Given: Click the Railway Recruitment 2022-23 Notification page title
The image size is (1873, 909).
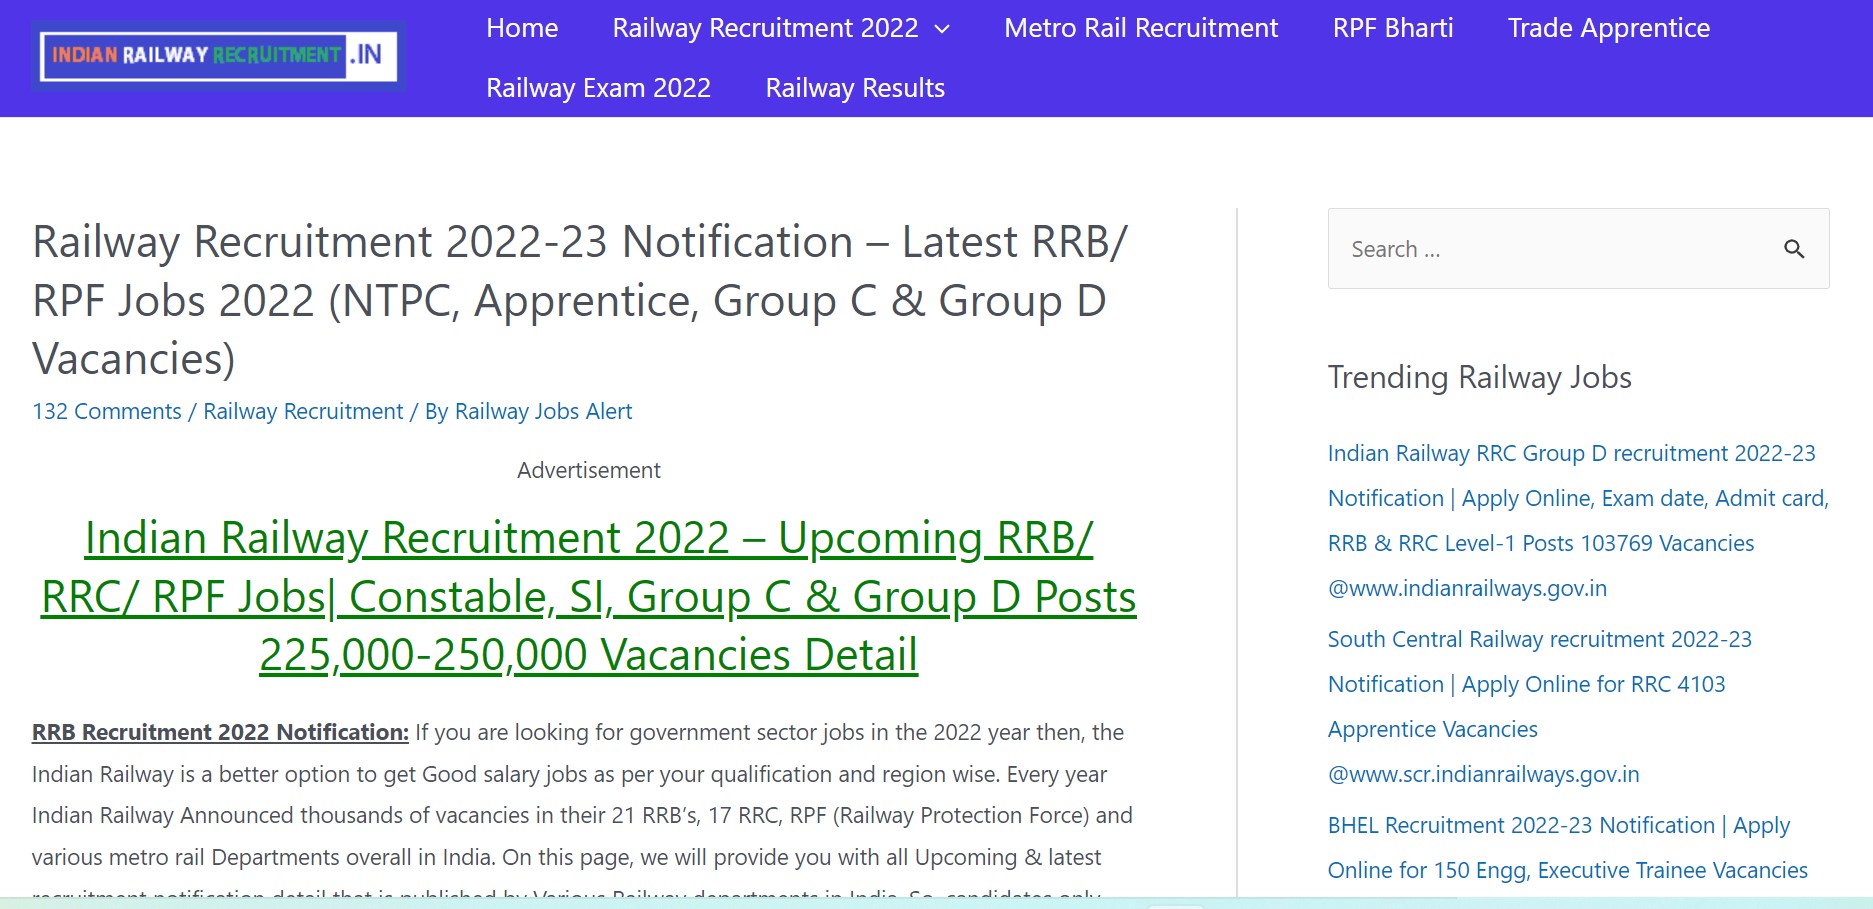Looking at the screenshot, I should [580, 300].
